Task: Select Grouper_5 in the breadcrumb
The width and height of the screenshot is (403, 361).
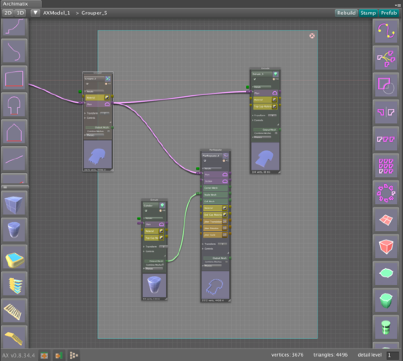Action: pyautogui.click(x=94, y=13)
